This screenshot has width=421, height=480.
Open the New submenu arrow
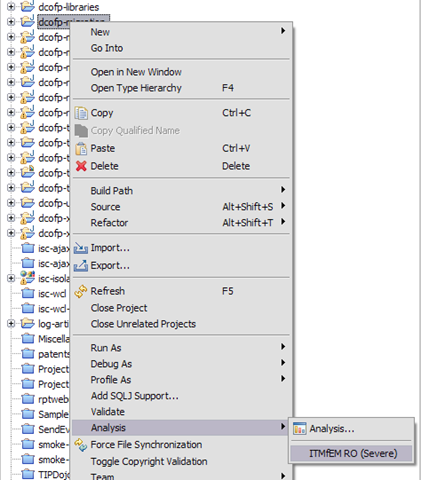283,31
